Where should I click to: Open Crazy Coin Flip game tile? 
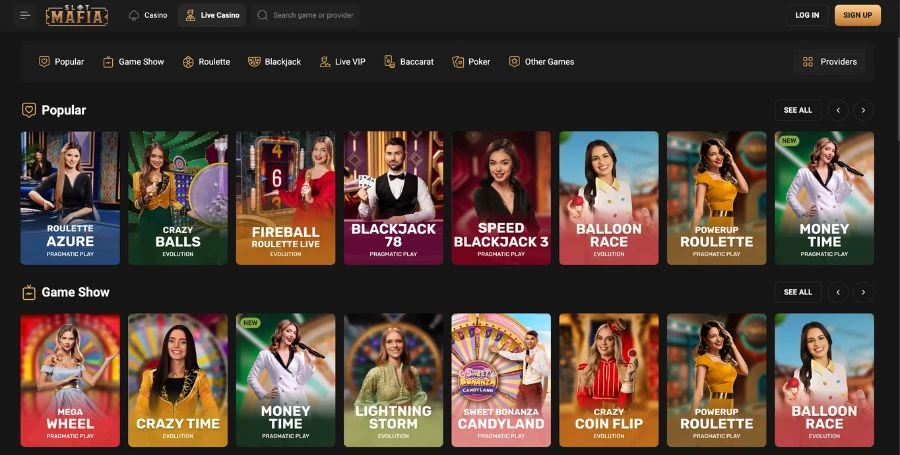coord(609,380)
